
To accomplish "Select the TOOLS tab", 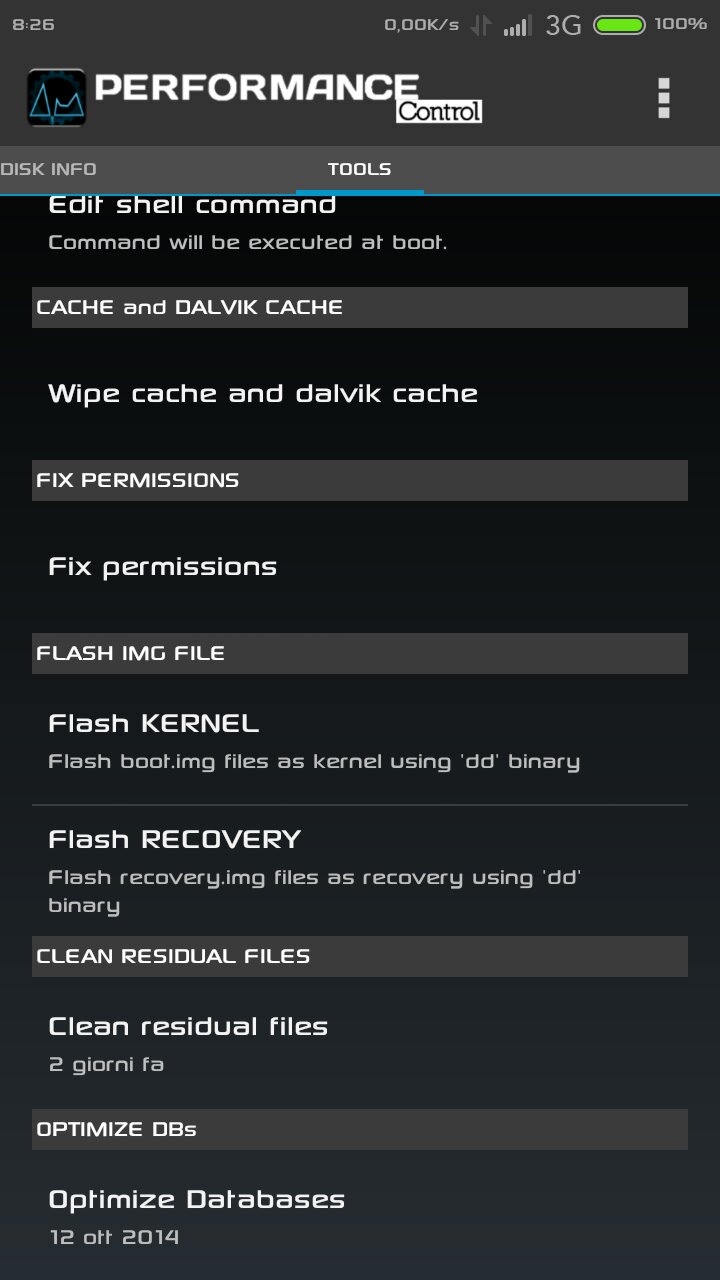I will tap(360, 169).
